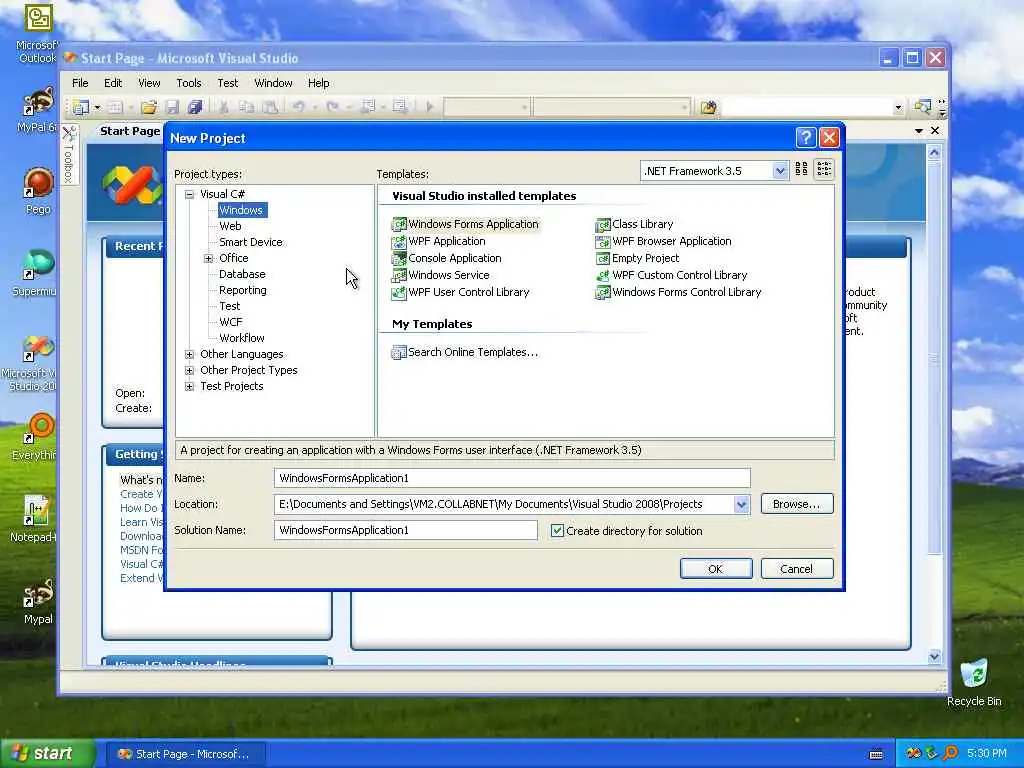Expand the Other Project Types node
Screen dimensions: 1024x768
(x=189, y=370)
